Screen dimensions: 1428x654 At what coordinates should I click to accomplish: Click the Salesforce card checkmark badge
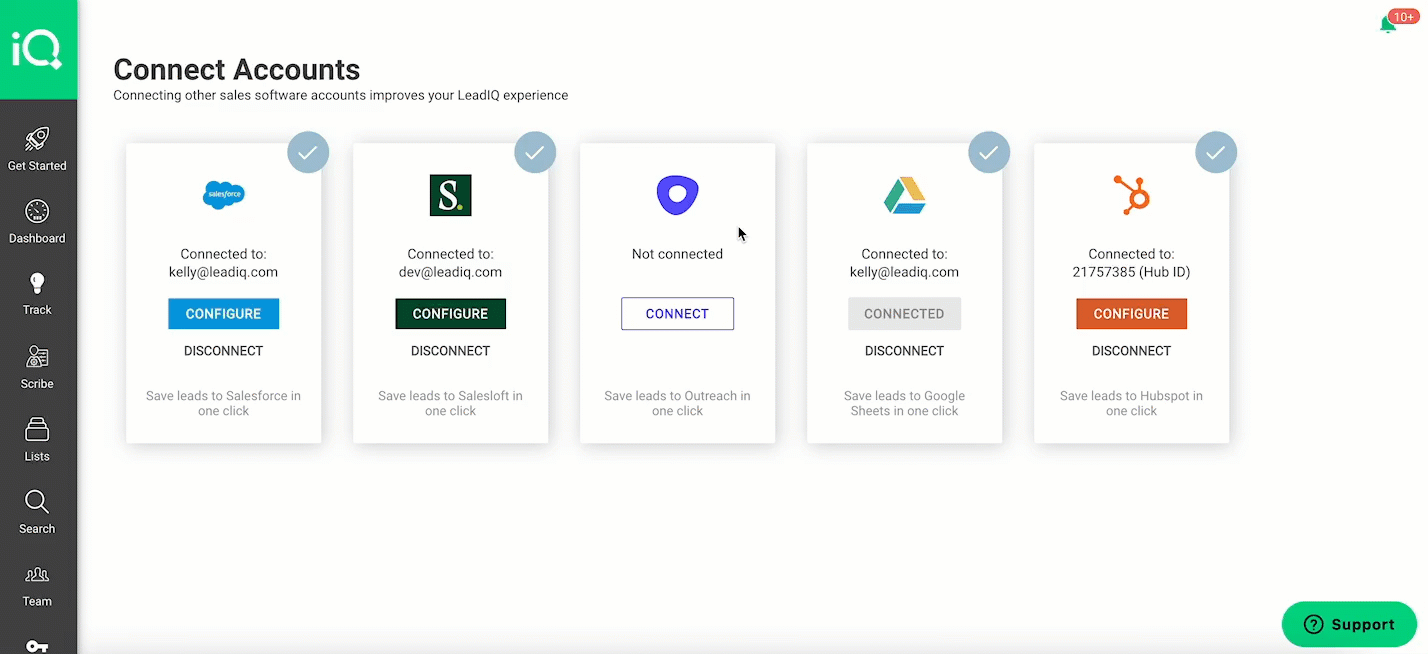(x=308, y=153)
